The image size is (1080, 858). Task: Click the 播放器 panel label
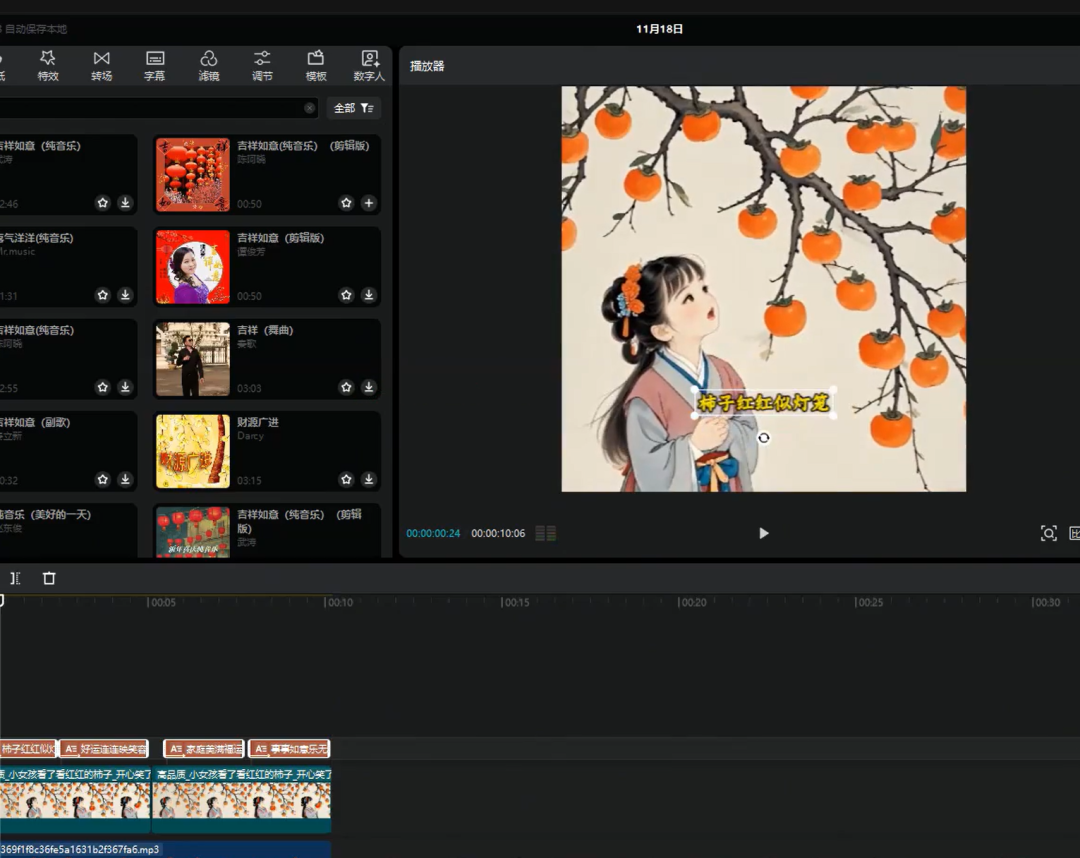pyautogui.click(x=427, y=66)
